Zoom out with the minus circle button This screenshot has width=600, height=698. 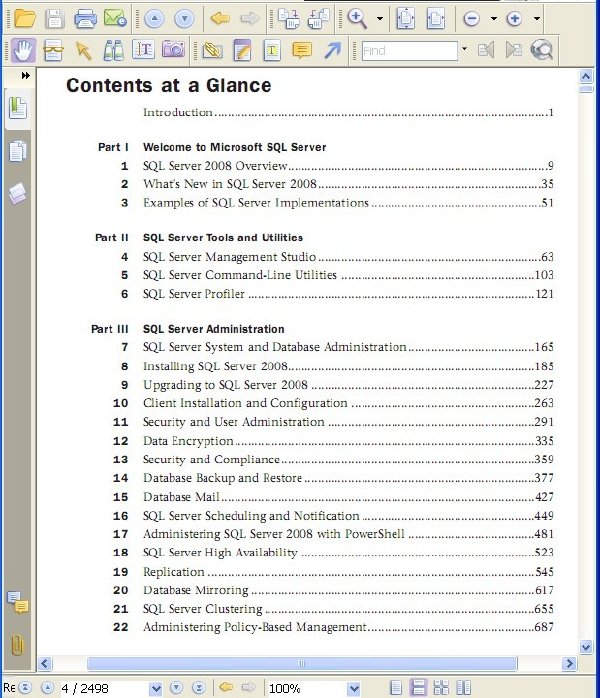coord(471,19)
